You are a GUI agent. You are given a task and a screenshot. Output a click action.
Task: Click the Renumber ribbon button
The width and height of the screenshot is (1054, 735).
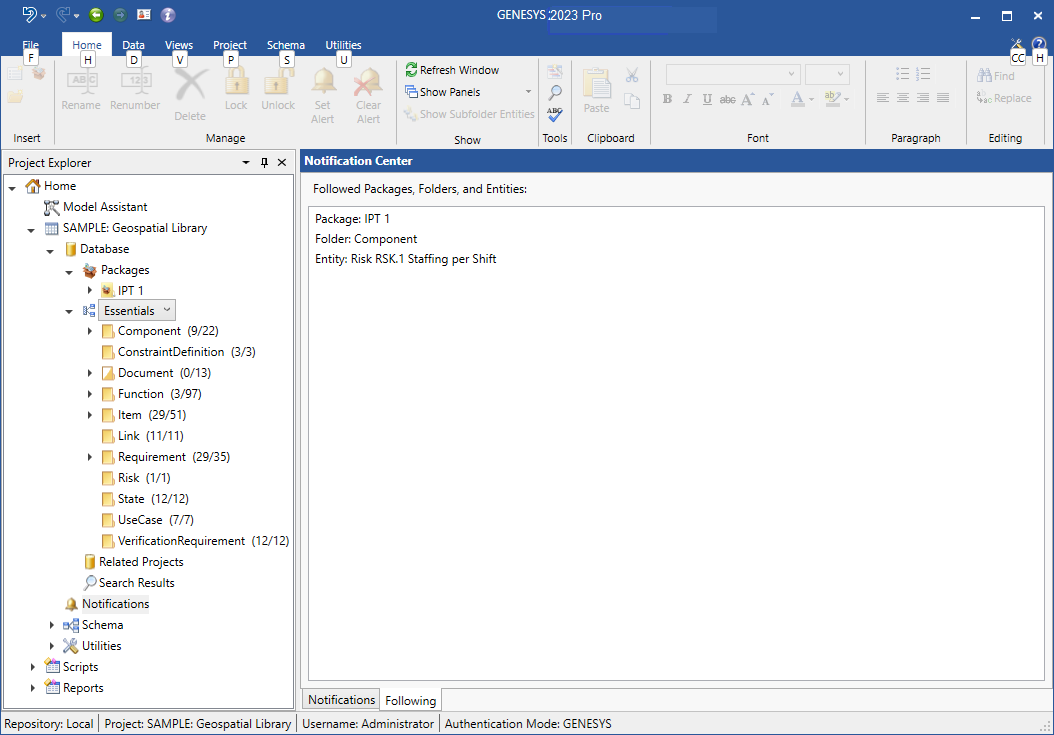(134, 89)
